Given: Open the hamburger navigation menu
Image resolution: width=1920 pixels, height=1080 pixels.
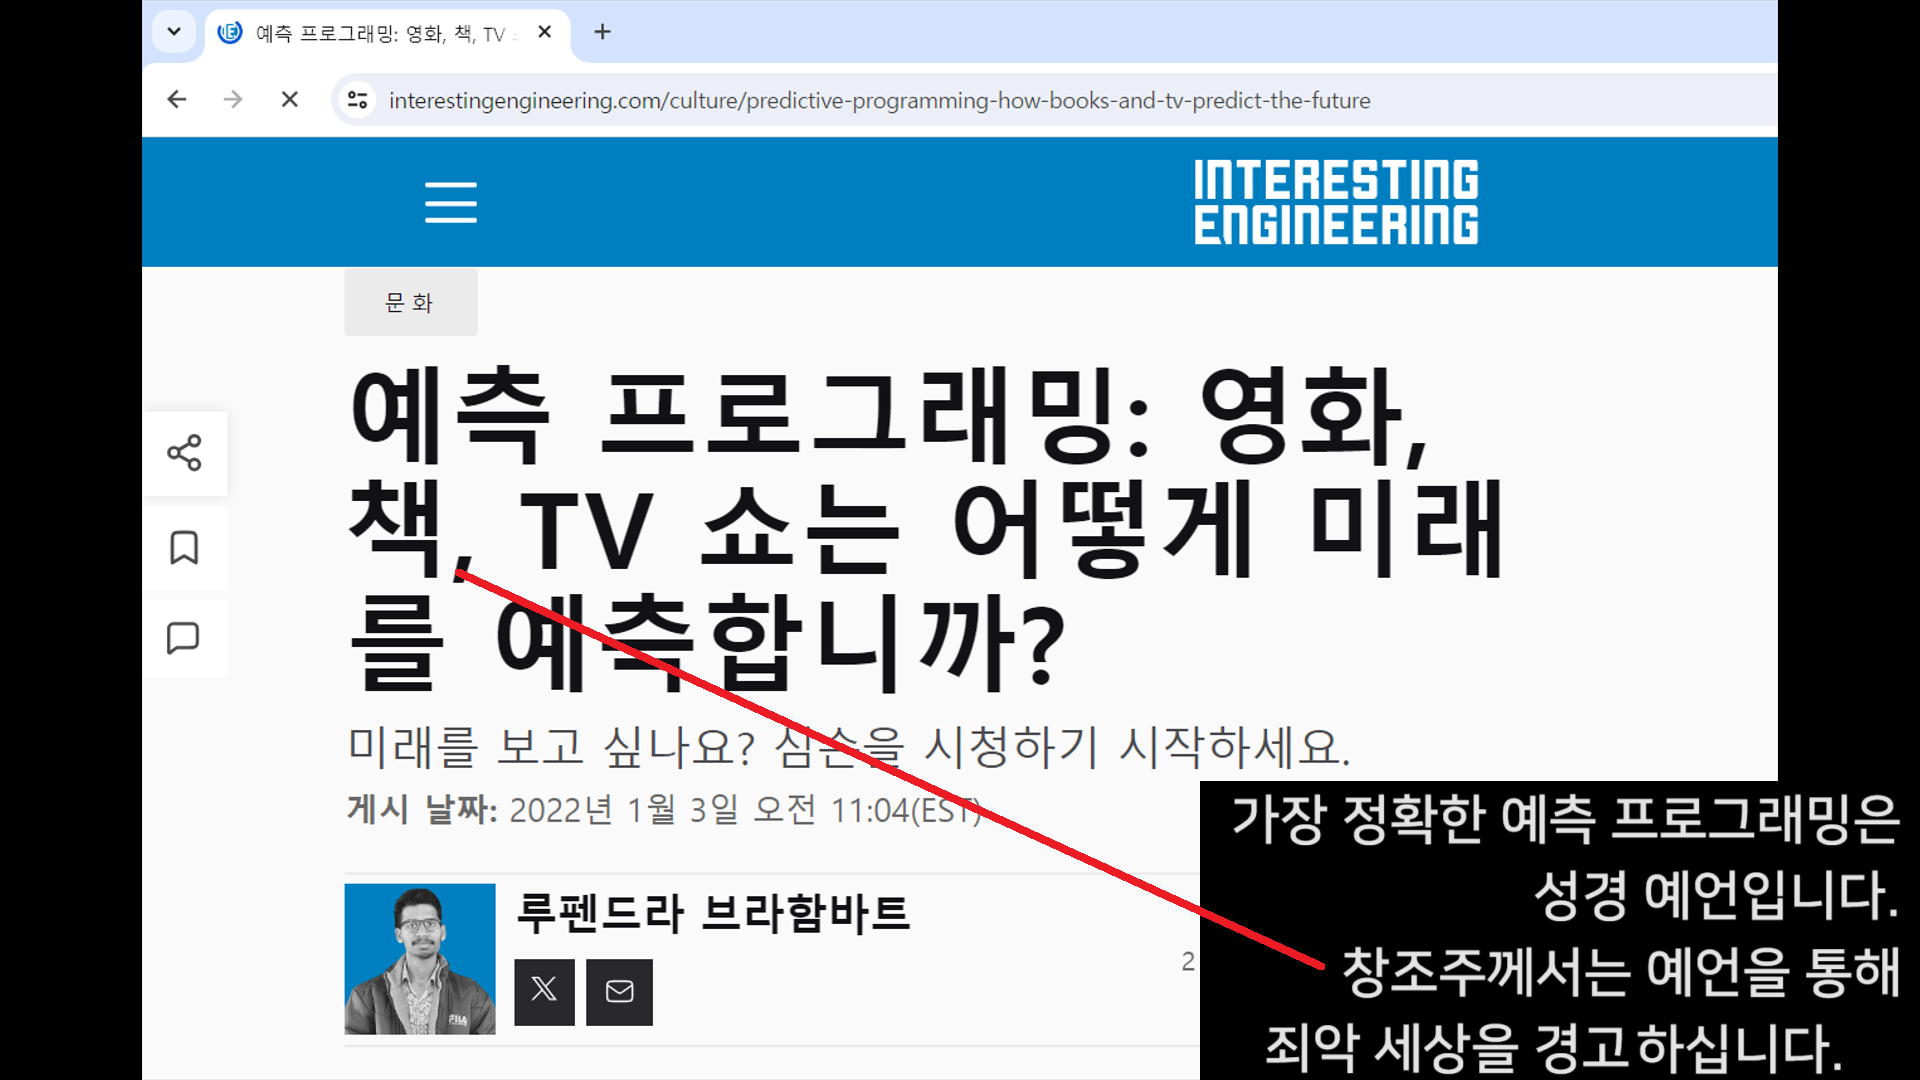Looking at the screenshot, I should click(x=450, y=202).
